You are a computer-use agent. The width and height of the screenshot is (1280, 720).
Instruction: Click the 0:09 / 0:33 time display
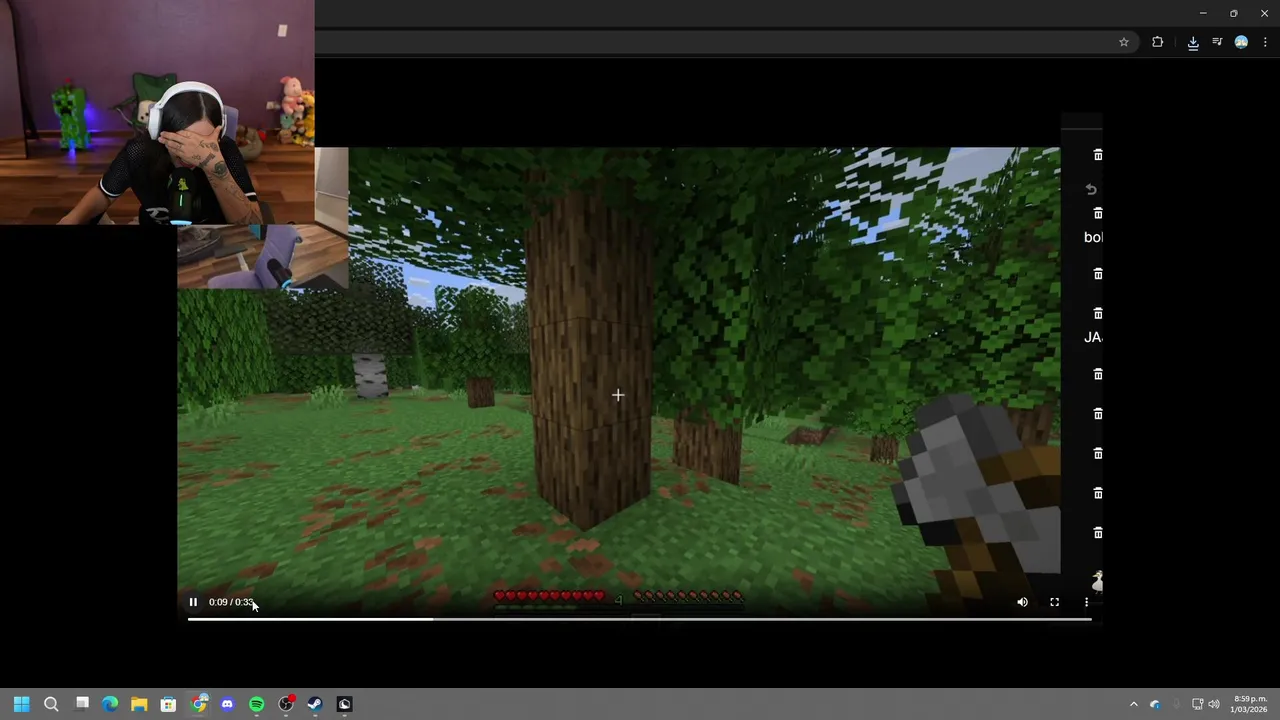231,602
